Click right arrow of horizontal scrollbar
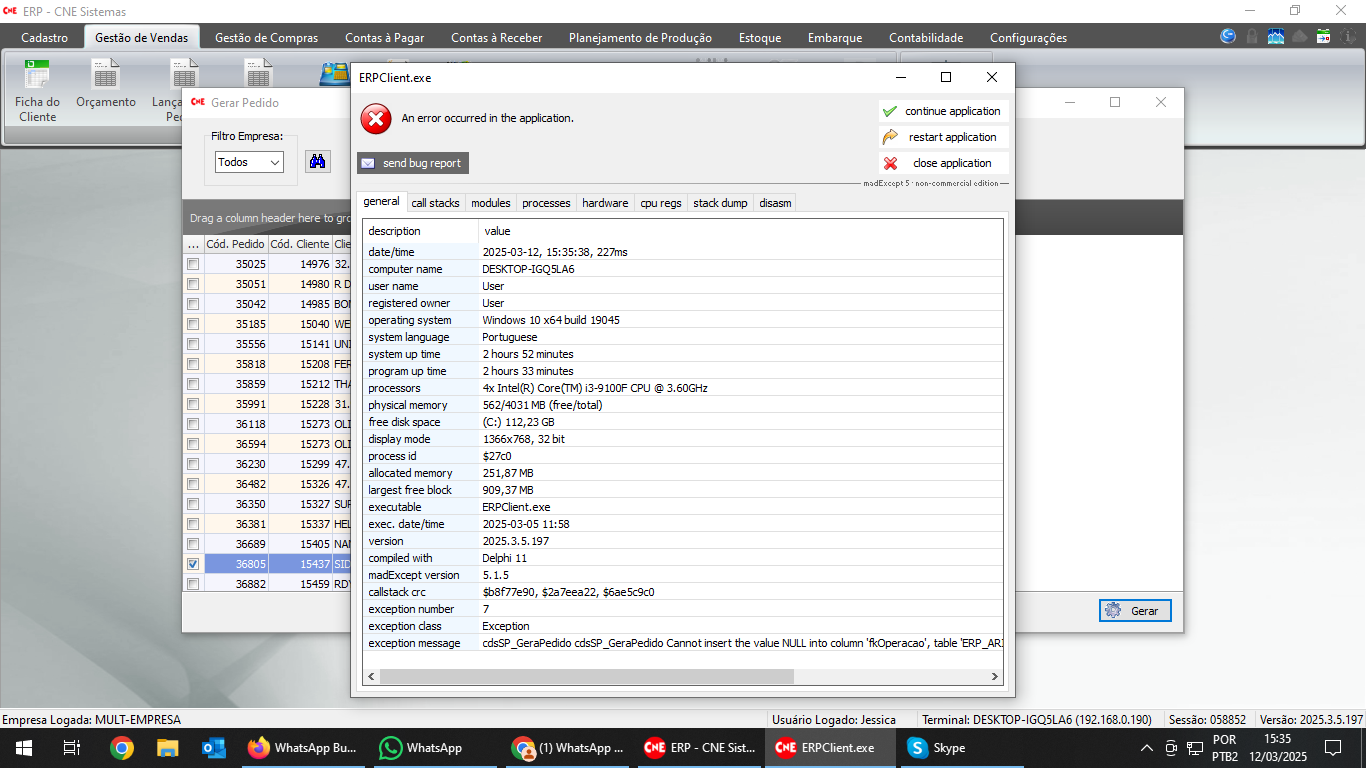The width and height of the screenshot is (1366, 768). pos(995,677)
